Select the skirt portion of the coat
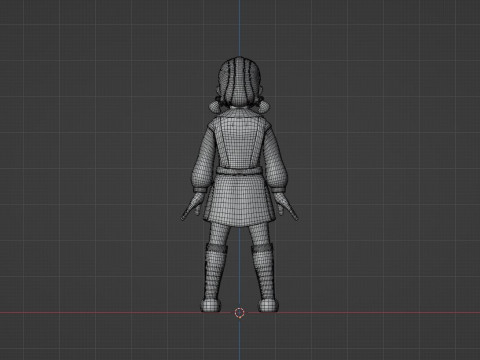The image size is (480, 360). coord(239,200)
